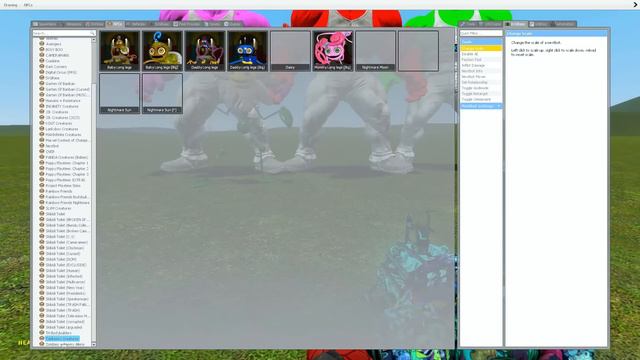Viewport: 640px width, 360px height.
Task: Click the Garten Of Banban category icon
Action: coord(42,83)
